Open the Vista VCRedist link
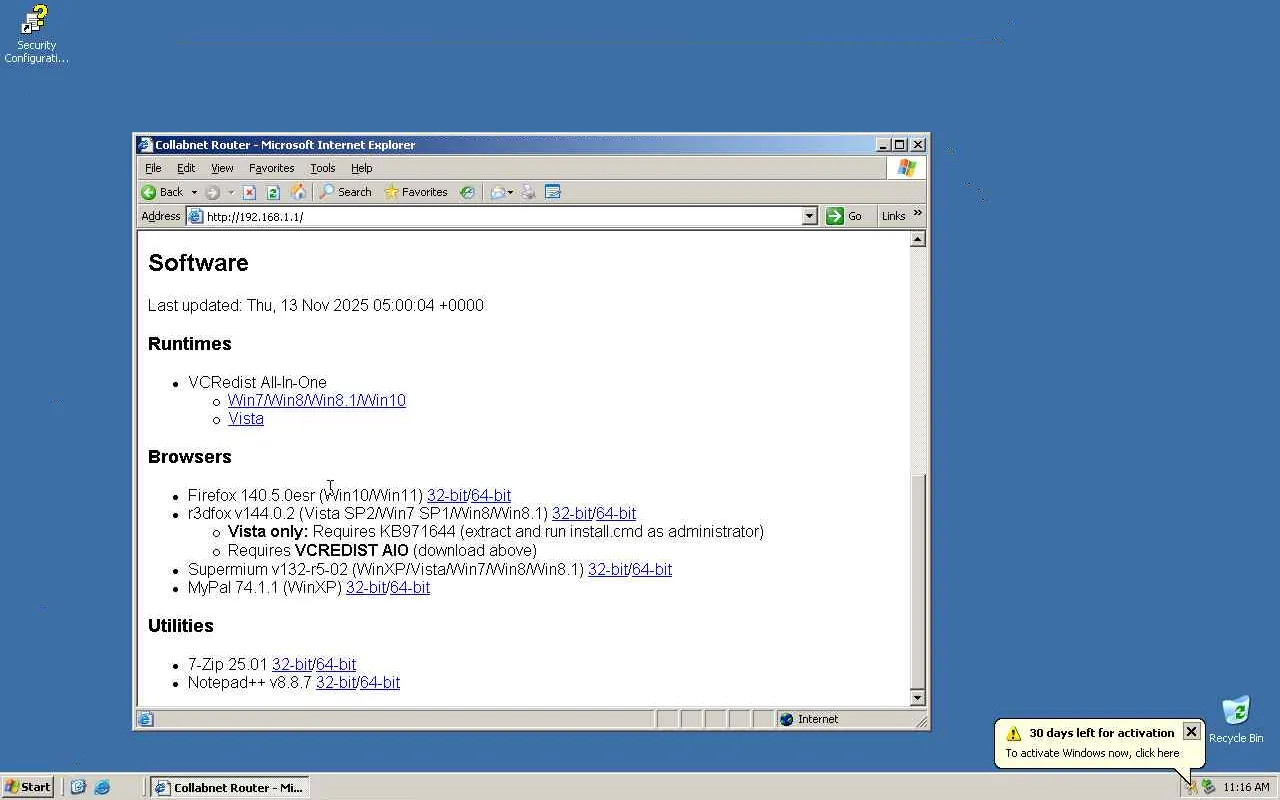Image resolution: width=1280 pixels, height=800 pixels. click(x=246, y=419)
